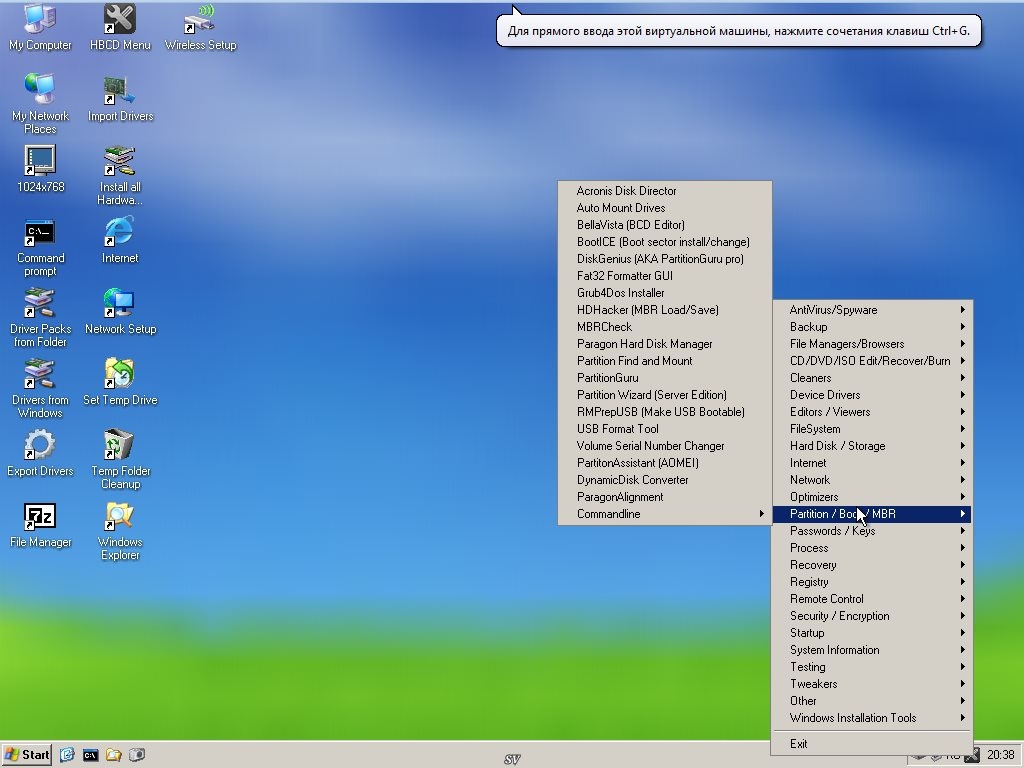Select Acronis Disk Director menu entry
The width and height of the screenshot is (1024, 768).
point(626,191)
